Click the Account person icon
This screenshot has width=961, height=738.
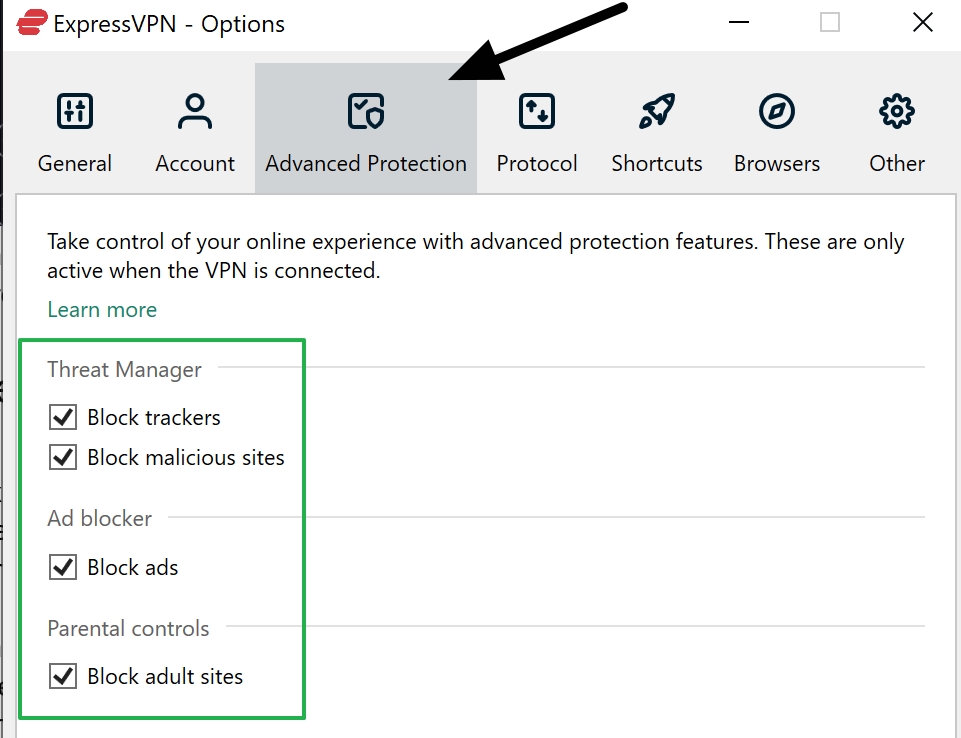(194, 111)
